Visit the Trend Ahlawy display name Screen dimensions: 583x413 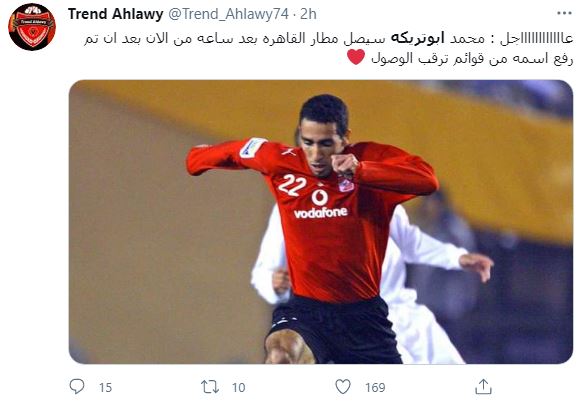click(x=116, y=14)
